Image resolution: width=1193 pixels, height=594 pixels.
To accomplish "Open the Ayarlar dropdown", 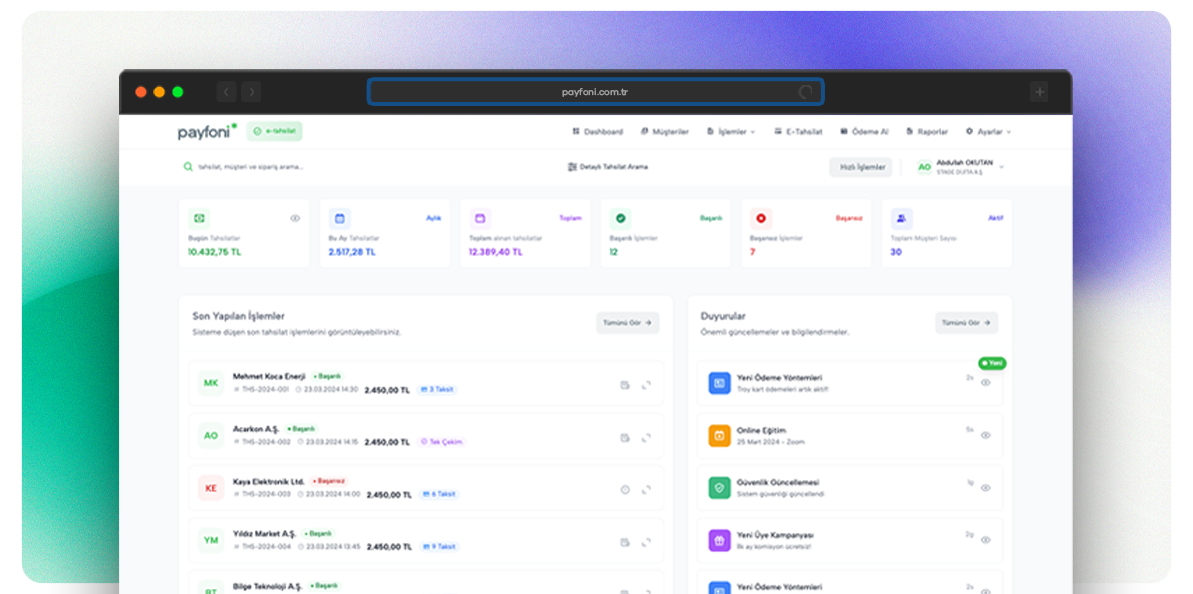I will click(x=988, y=132).
